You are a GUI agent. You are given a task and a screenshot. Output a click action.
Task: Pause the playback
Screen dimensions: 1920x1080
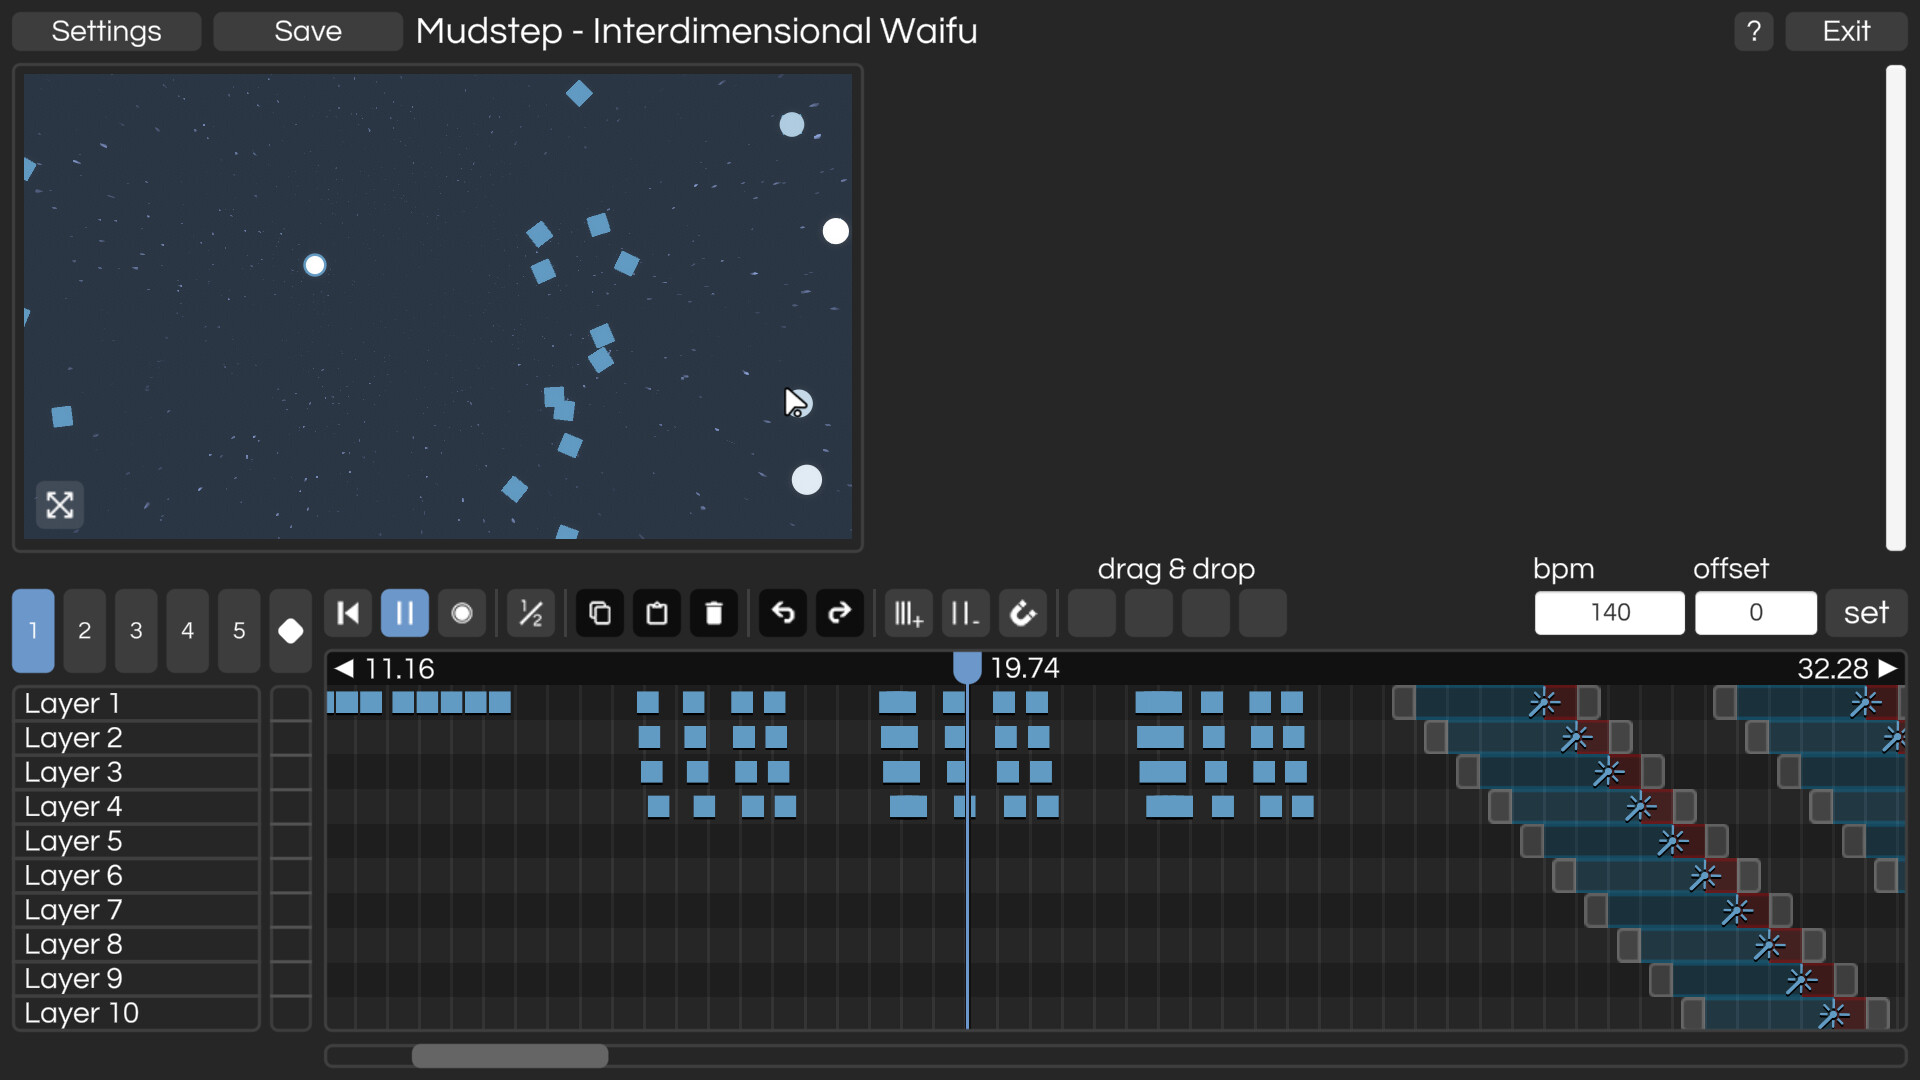coord(405,613)
